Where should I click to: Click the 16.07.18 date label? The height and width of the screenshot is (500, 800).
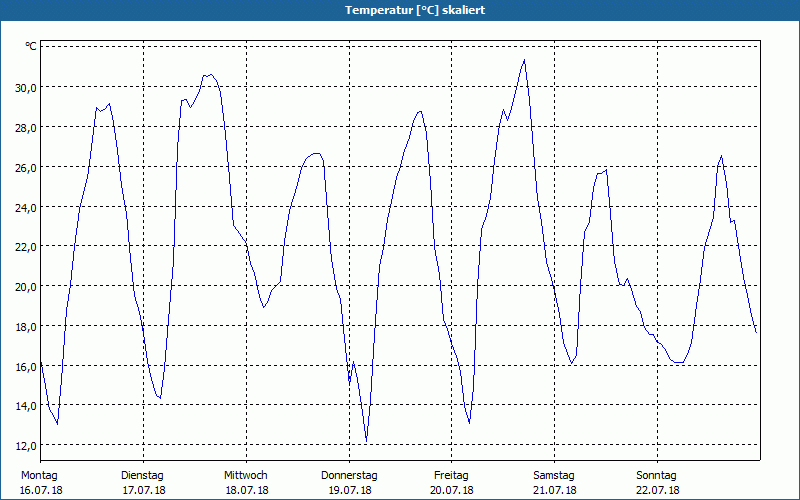click(x=41, y=490)
